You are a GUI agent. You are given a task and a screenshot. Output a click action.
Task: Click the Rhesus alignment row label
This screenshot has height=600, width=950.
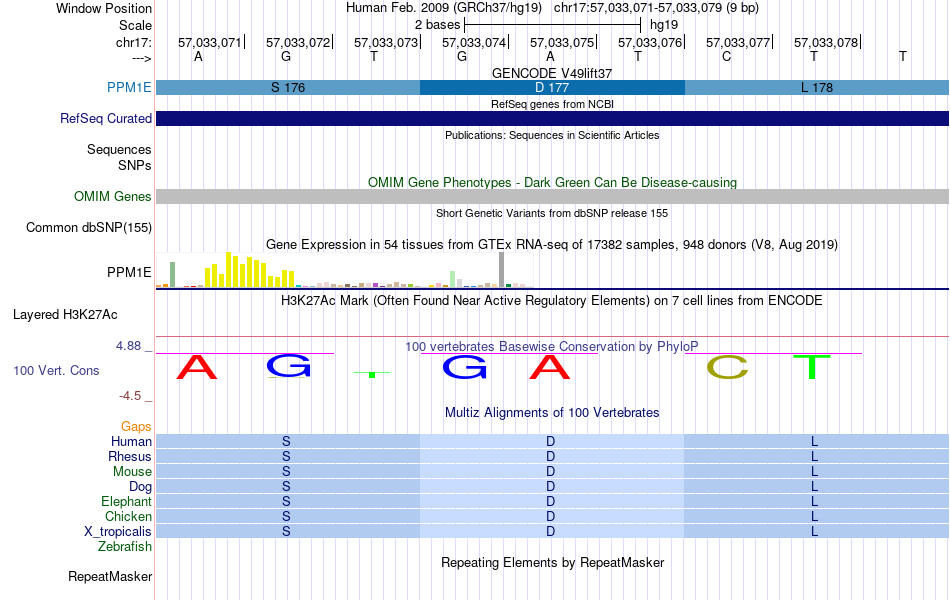[x=130, y=456]
